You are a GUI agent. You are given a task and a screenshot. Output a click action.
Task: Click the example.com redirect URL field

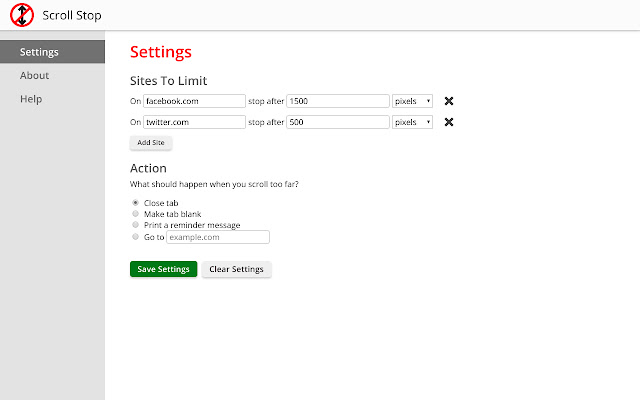click(x=218, y=237)
